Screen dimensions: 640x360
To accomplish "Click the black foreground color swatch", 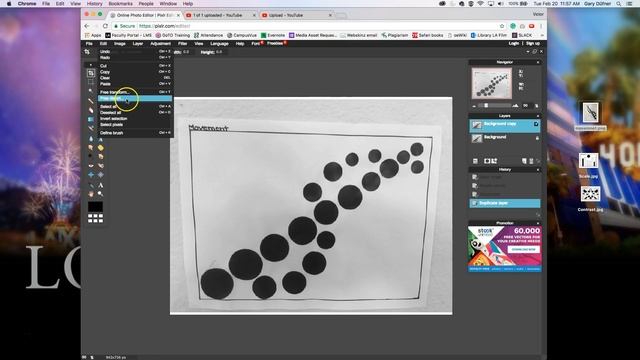I will click(95, 207).
